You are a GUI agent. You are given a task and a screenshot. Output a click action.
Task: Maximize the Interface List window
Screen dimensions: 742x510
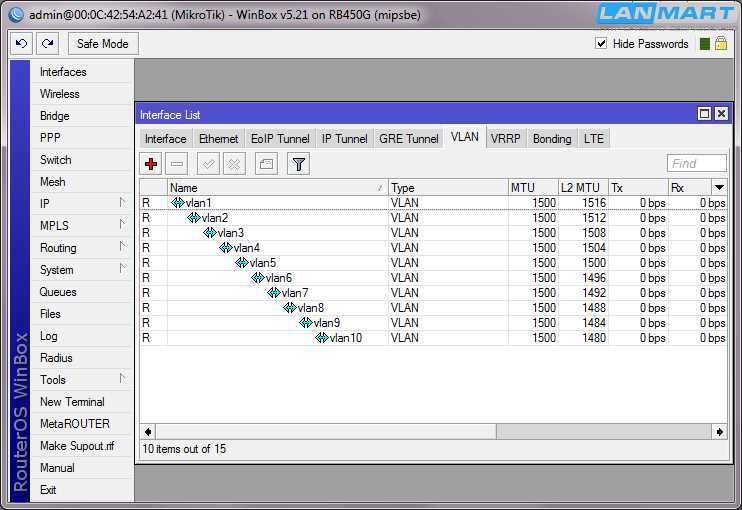(x=704, y=114)
